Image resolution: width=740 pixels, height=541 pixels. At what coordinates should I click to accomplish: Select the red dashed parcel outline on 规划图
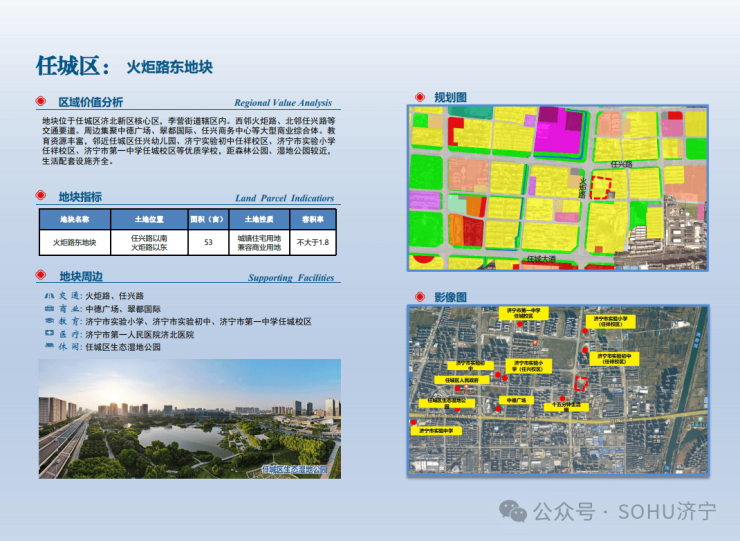point(601,188)
